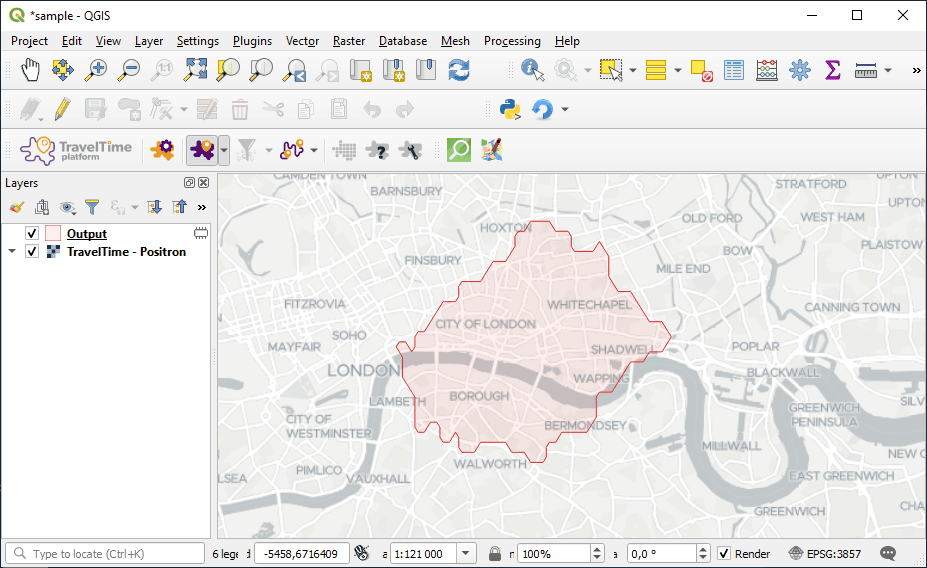Image resolution: width=927 pixels, height=568 pixels.
Task: Expand the hidden main toolbar overflow chevron
Action: point(916,70)
